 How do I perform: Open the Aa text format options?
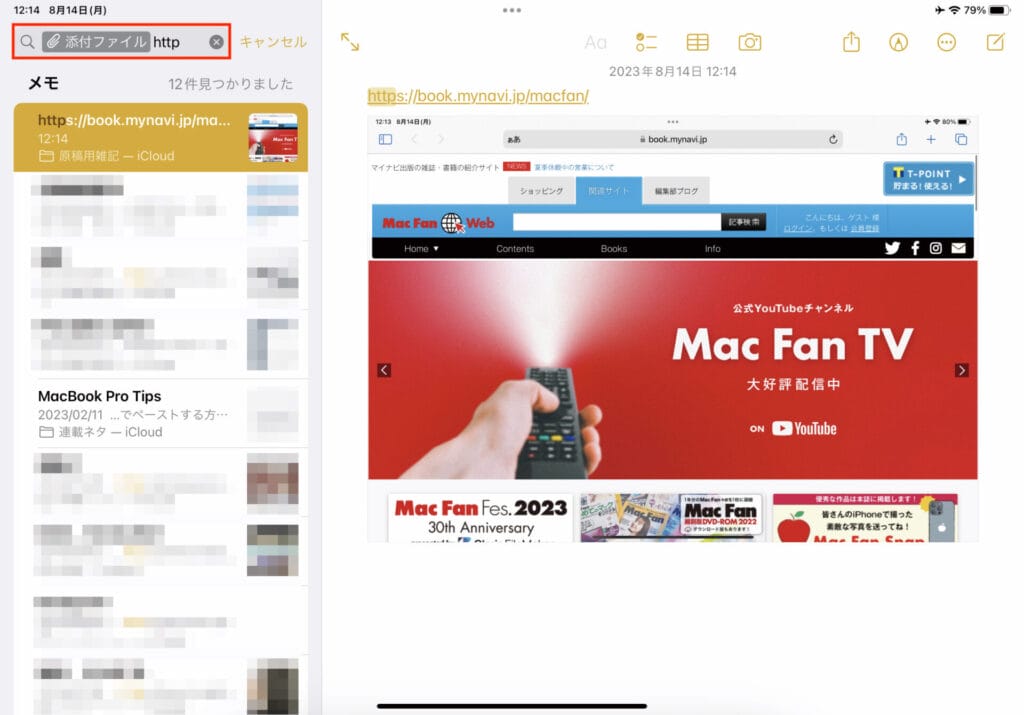click(595, 42)
